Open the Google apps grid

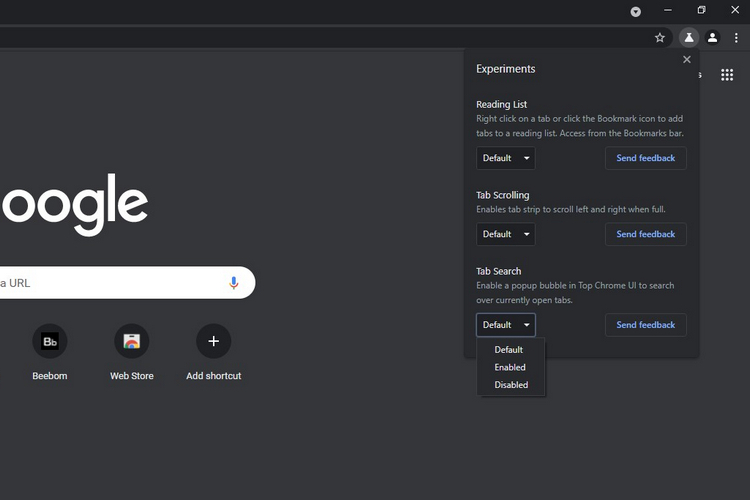[727, 75]
